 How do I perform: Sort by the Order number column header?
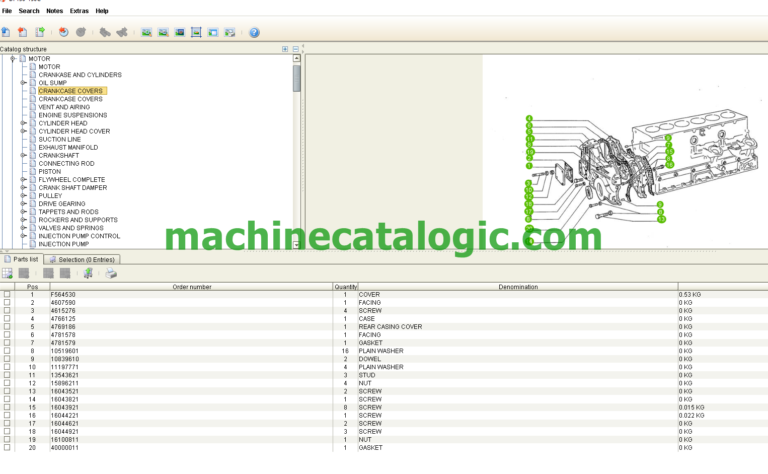[x=192, y=286]
